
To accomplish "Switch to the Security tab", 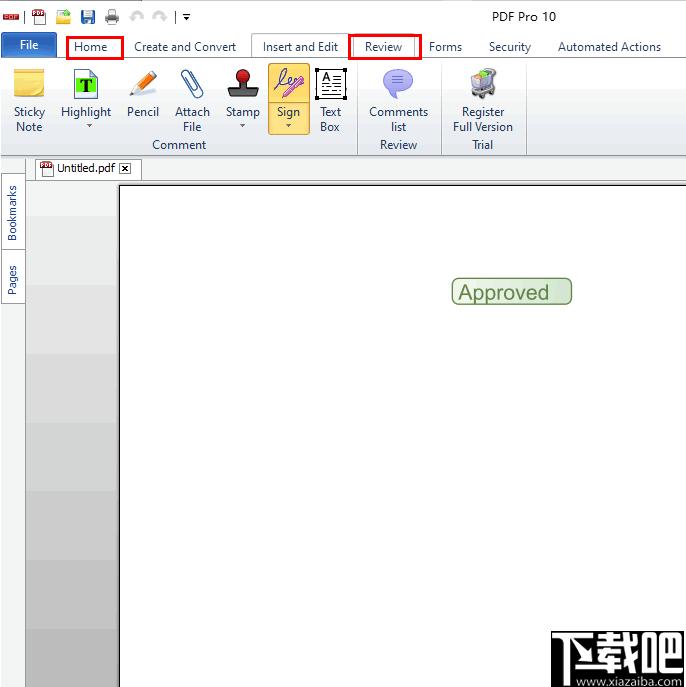I will (x=510, y=47).
